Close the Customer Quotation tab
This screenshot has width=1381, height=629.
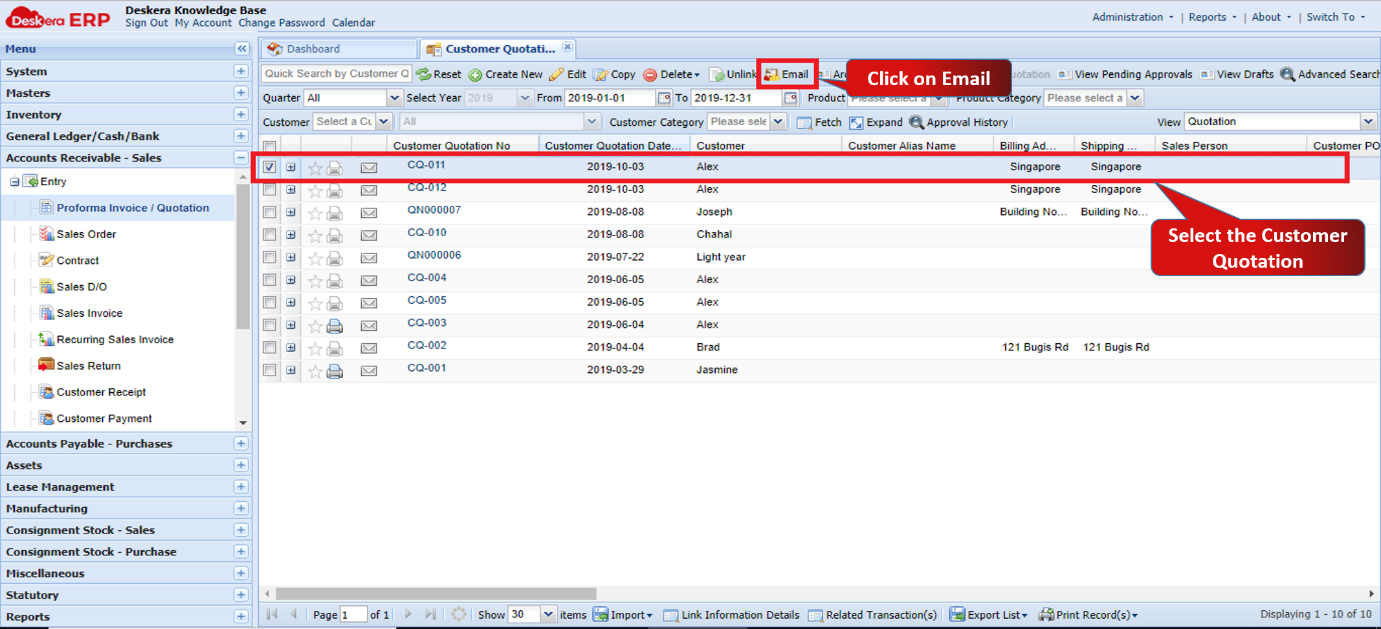pos(567,47)
